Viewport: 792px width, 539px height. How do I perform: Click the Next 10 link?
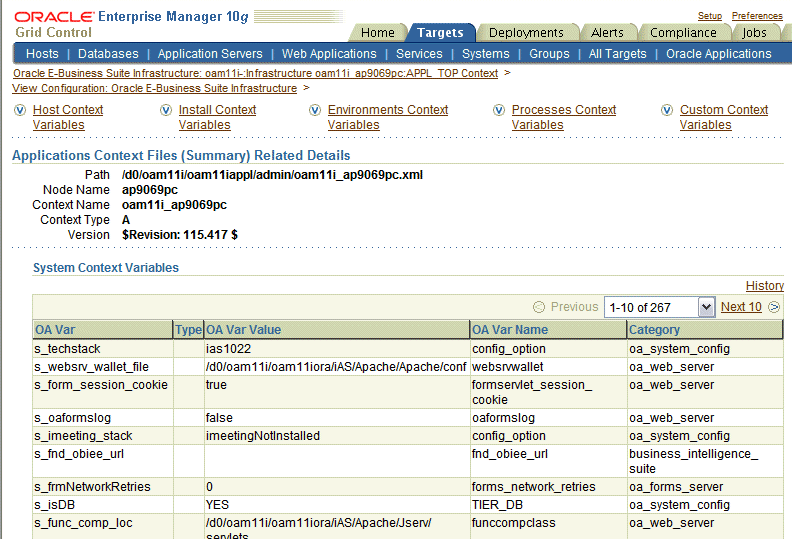tap(741, 307)
